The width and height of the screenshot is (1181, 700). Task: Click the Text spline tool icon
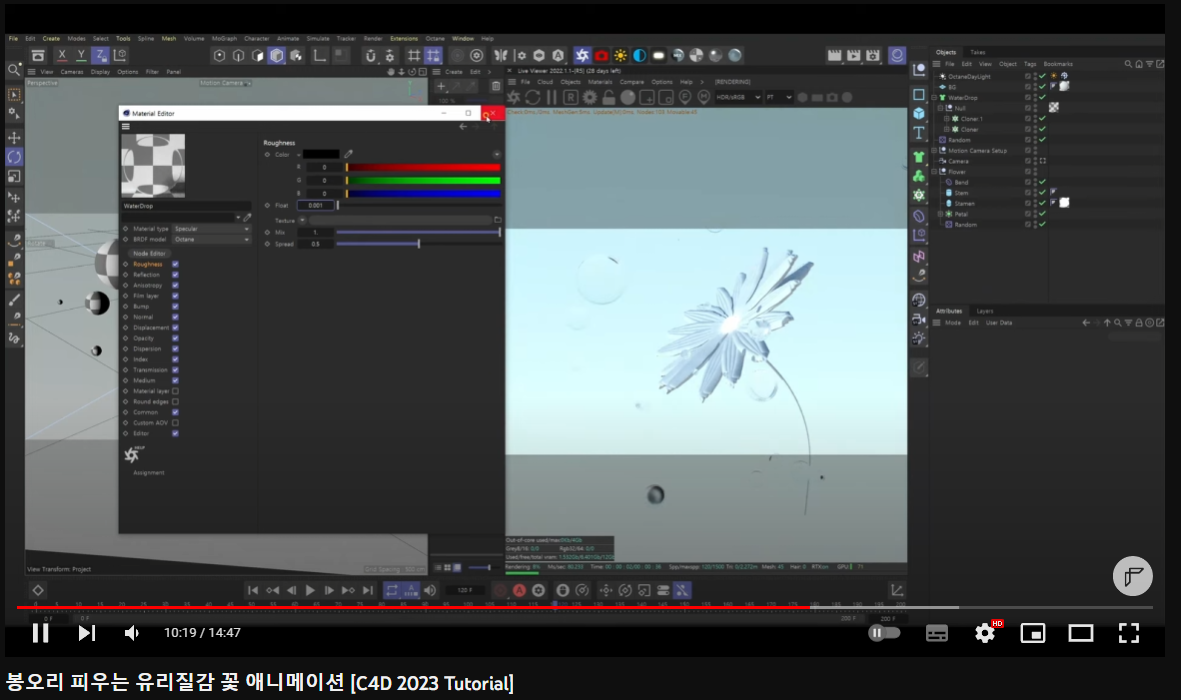pyautogui.click(x=919, y=134)
